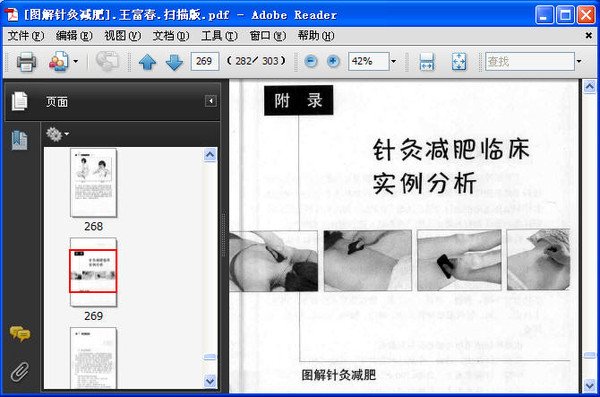Click thumbnail panel scroll down arrow
600x397 pixels.
[210, 381]
